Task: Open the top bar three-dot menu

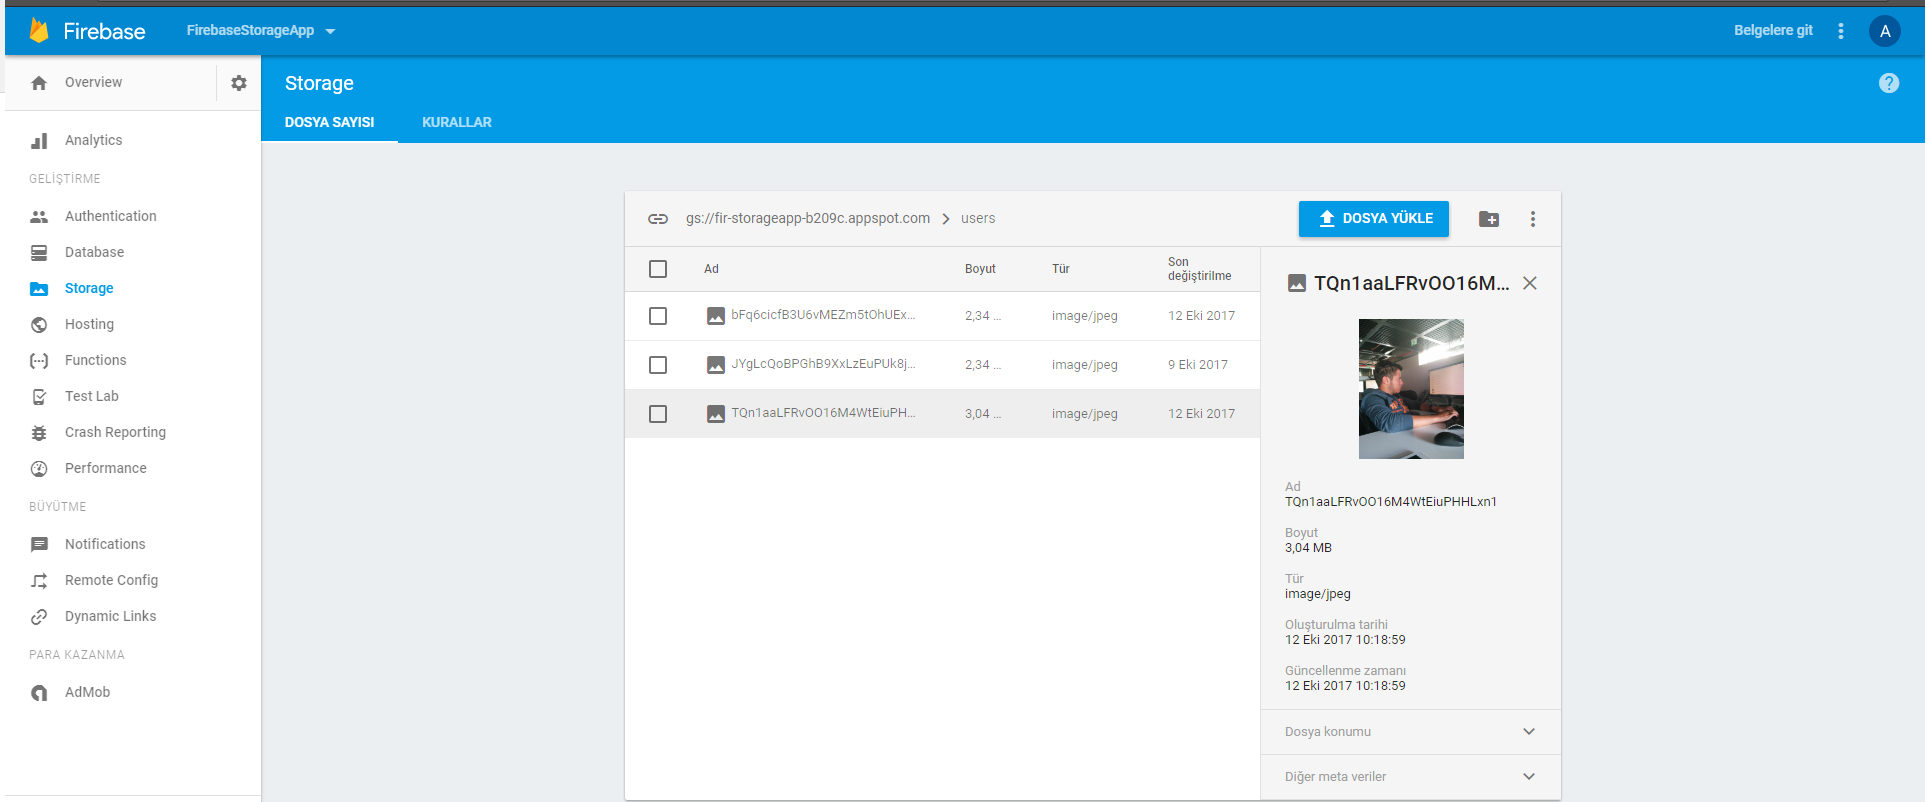Action: click(x=1840, y=31)
